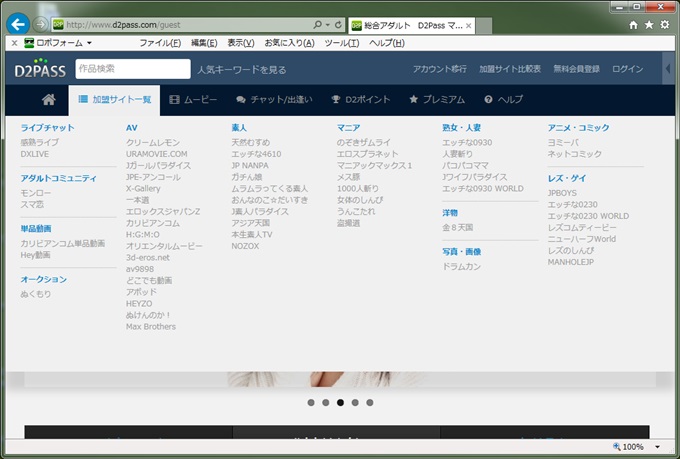680x459 pixels.
Task: Open the ロボフォーム dropdown
Action: pyautogui.click(x=58, y=43)
